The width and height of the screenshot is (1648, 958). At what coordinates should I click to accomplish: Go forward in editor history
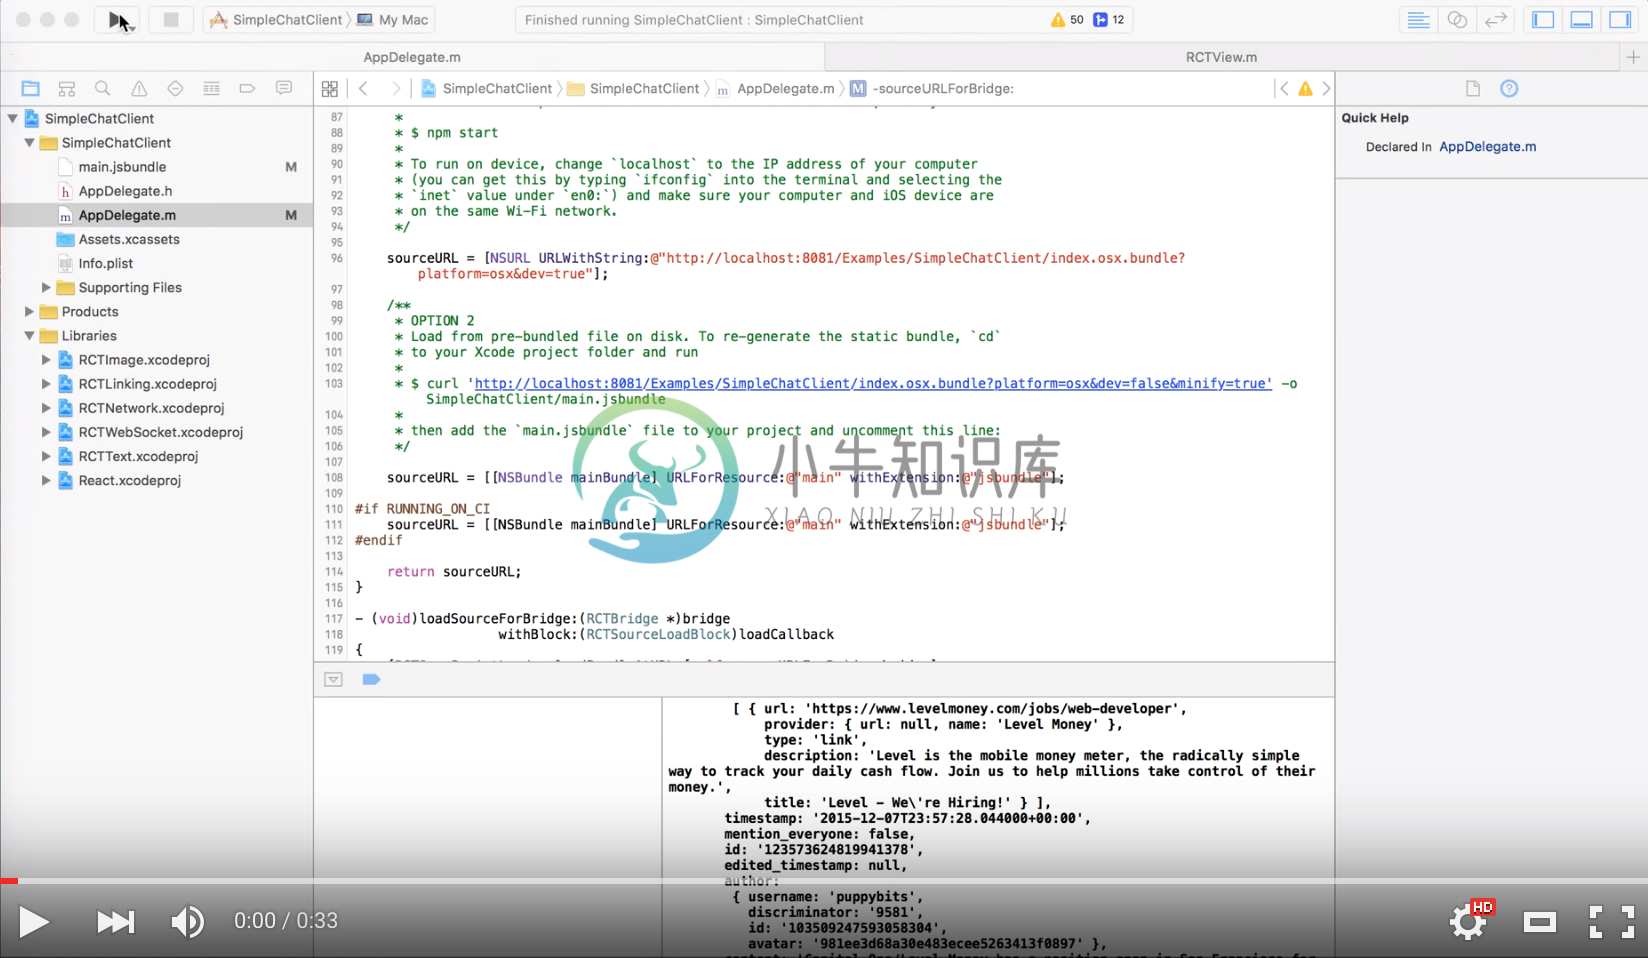coord(396,89)
